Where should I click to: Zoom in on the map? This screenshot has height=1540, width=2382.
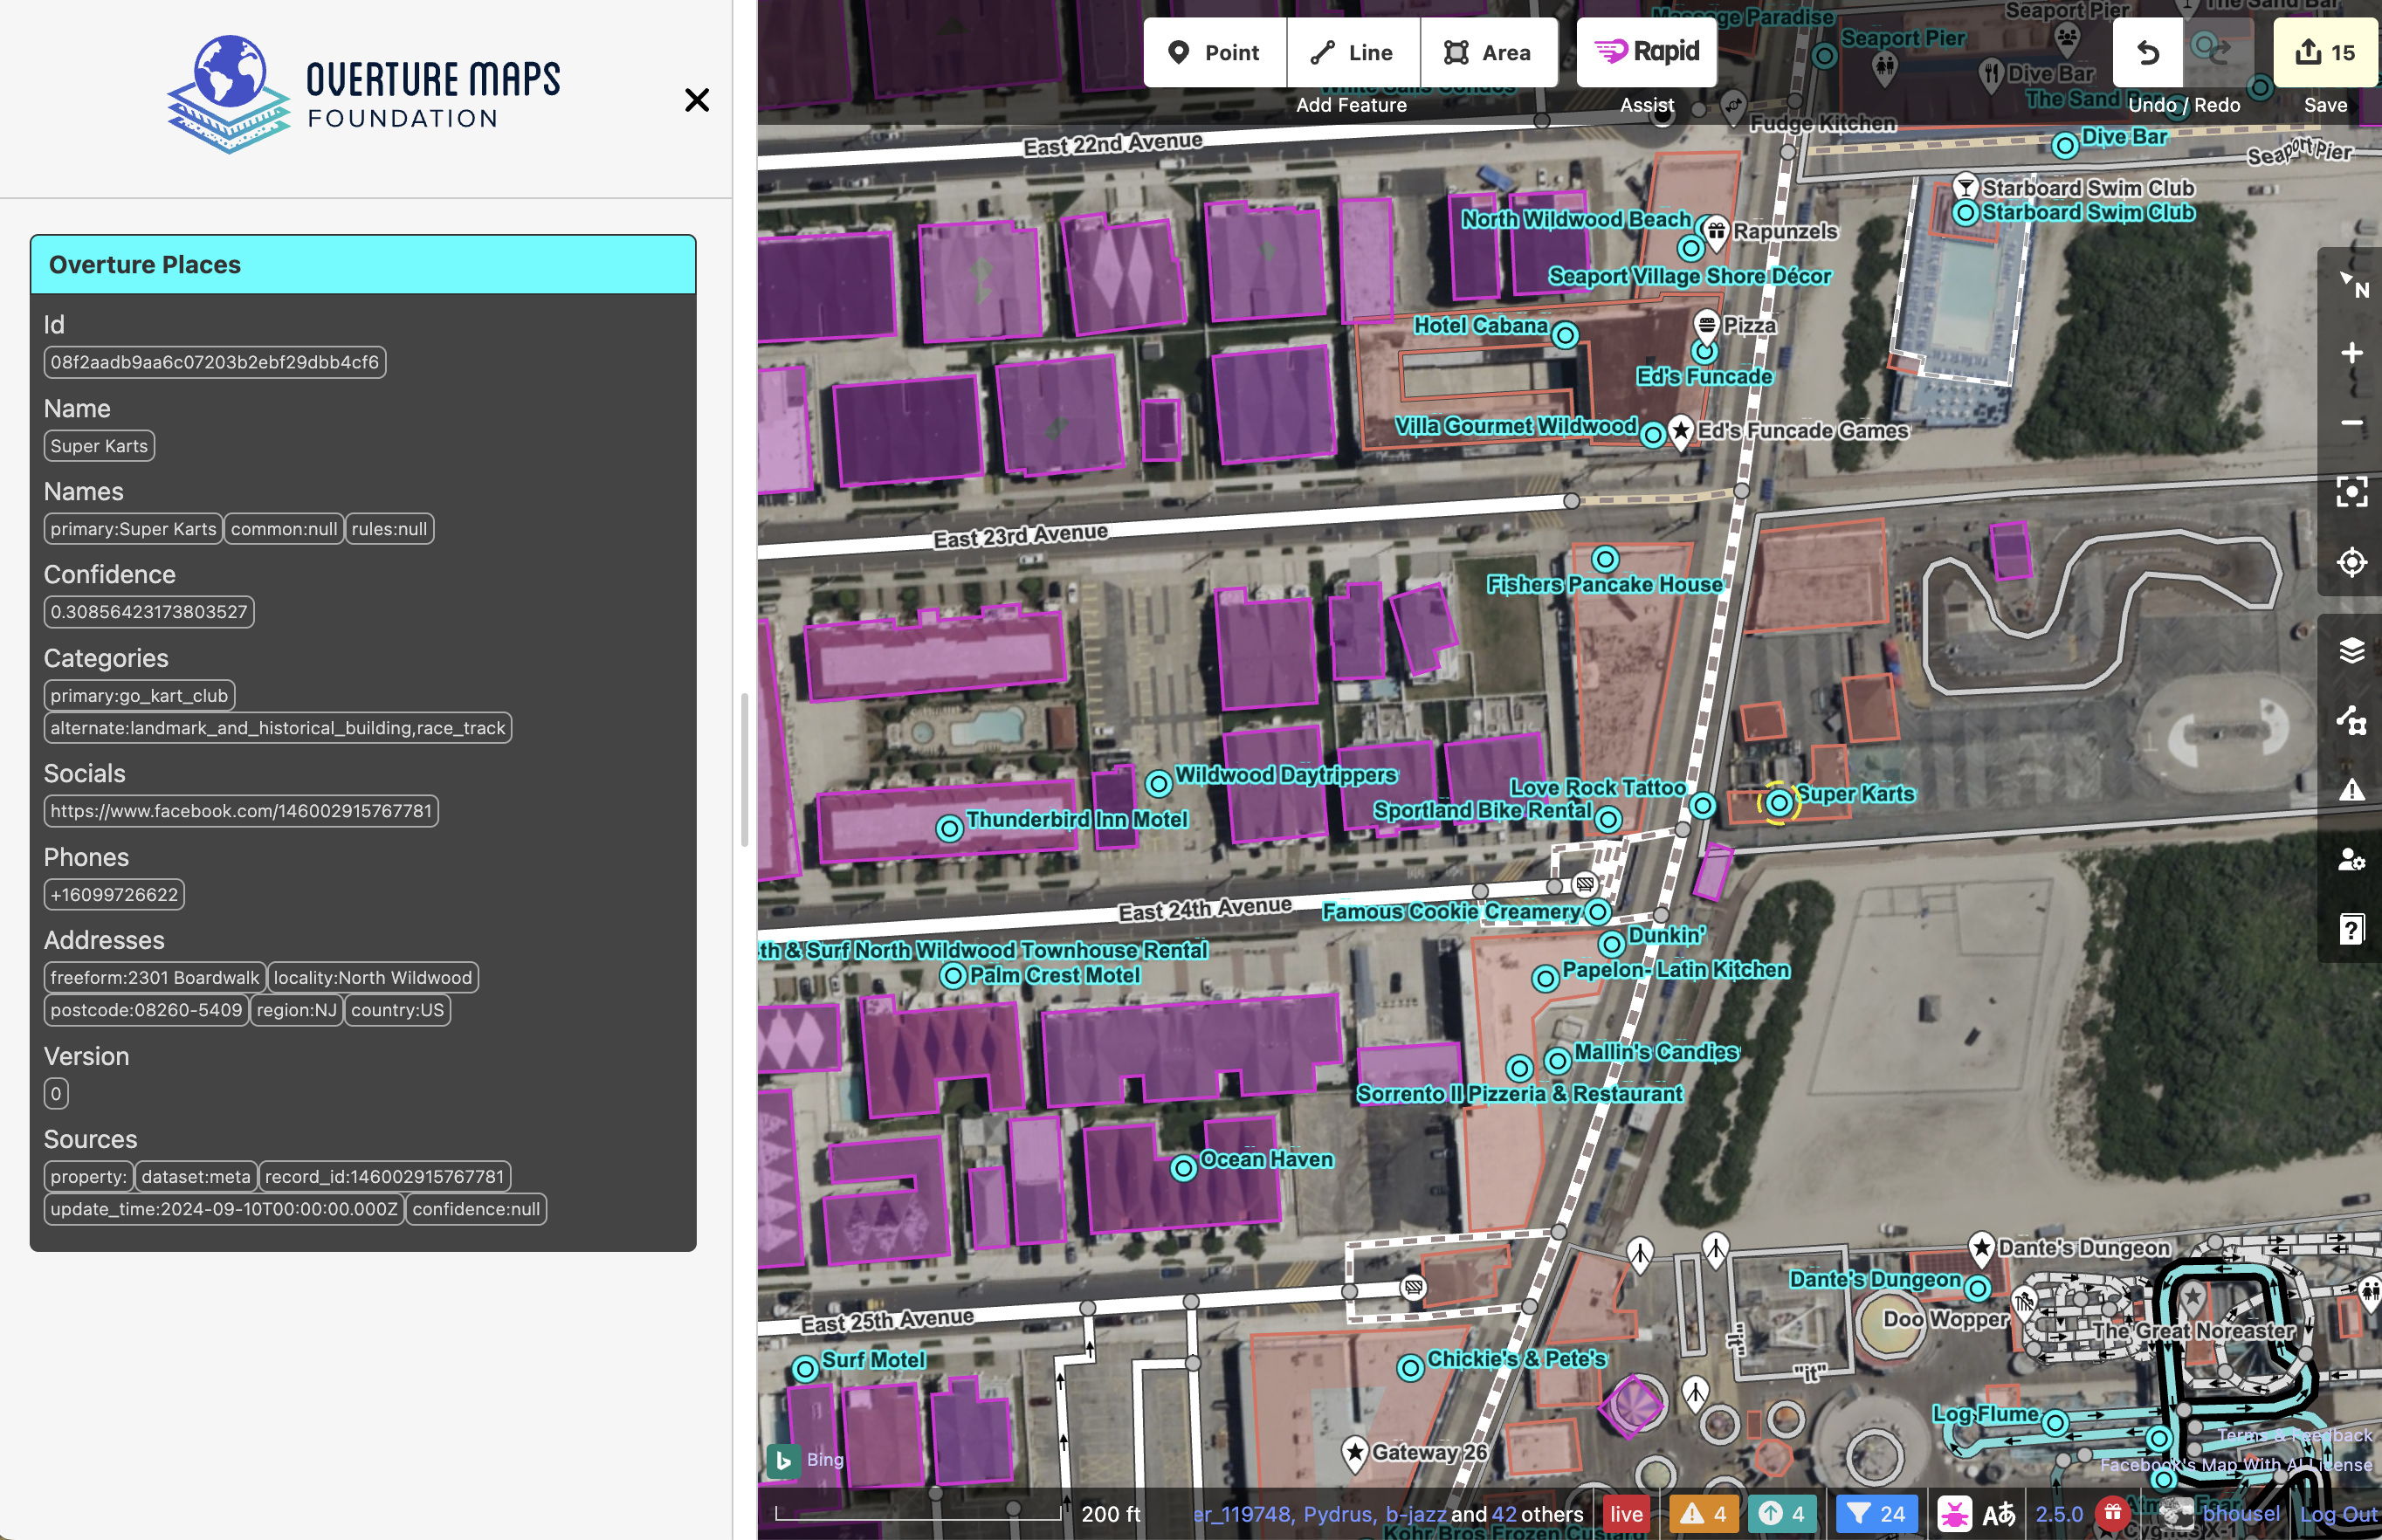click(x=2351, y=353)
